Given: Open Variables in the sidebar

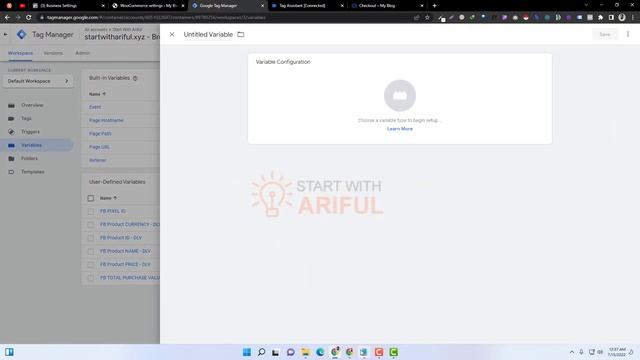Looking at the screenshot, I should (31, 145).
